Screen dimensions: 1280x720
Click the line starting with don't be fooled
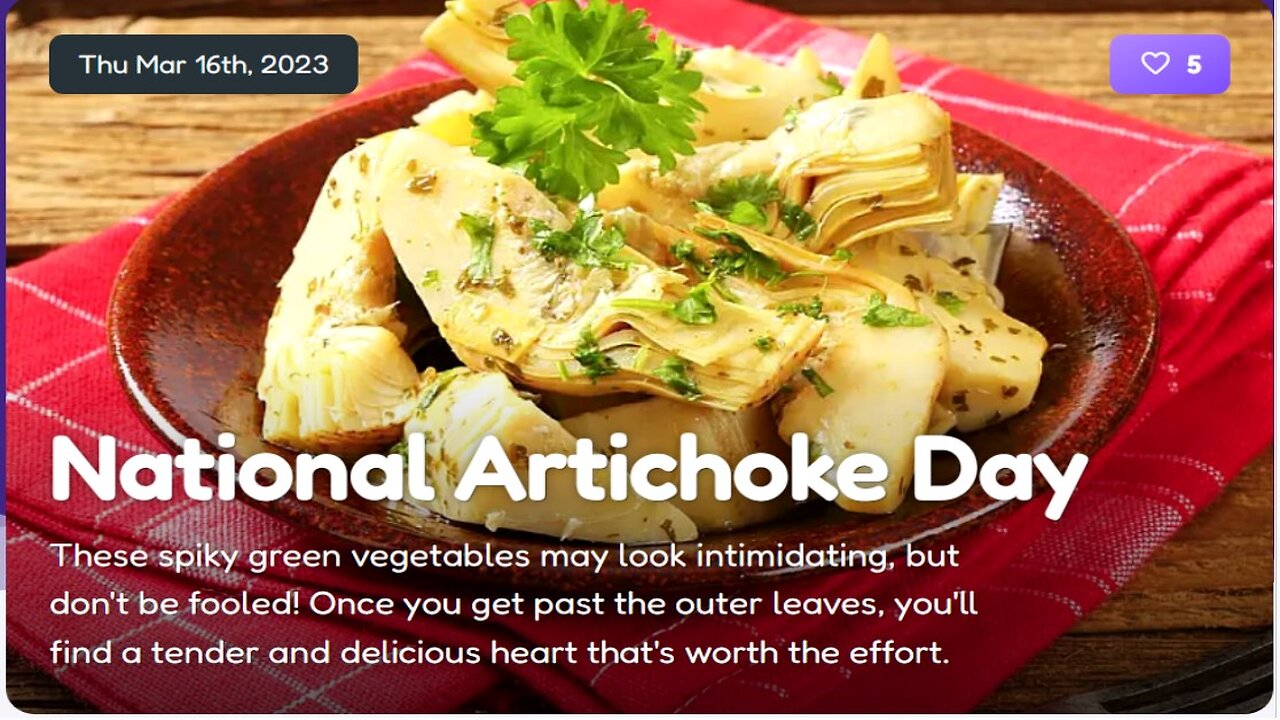tap(513, 604)
